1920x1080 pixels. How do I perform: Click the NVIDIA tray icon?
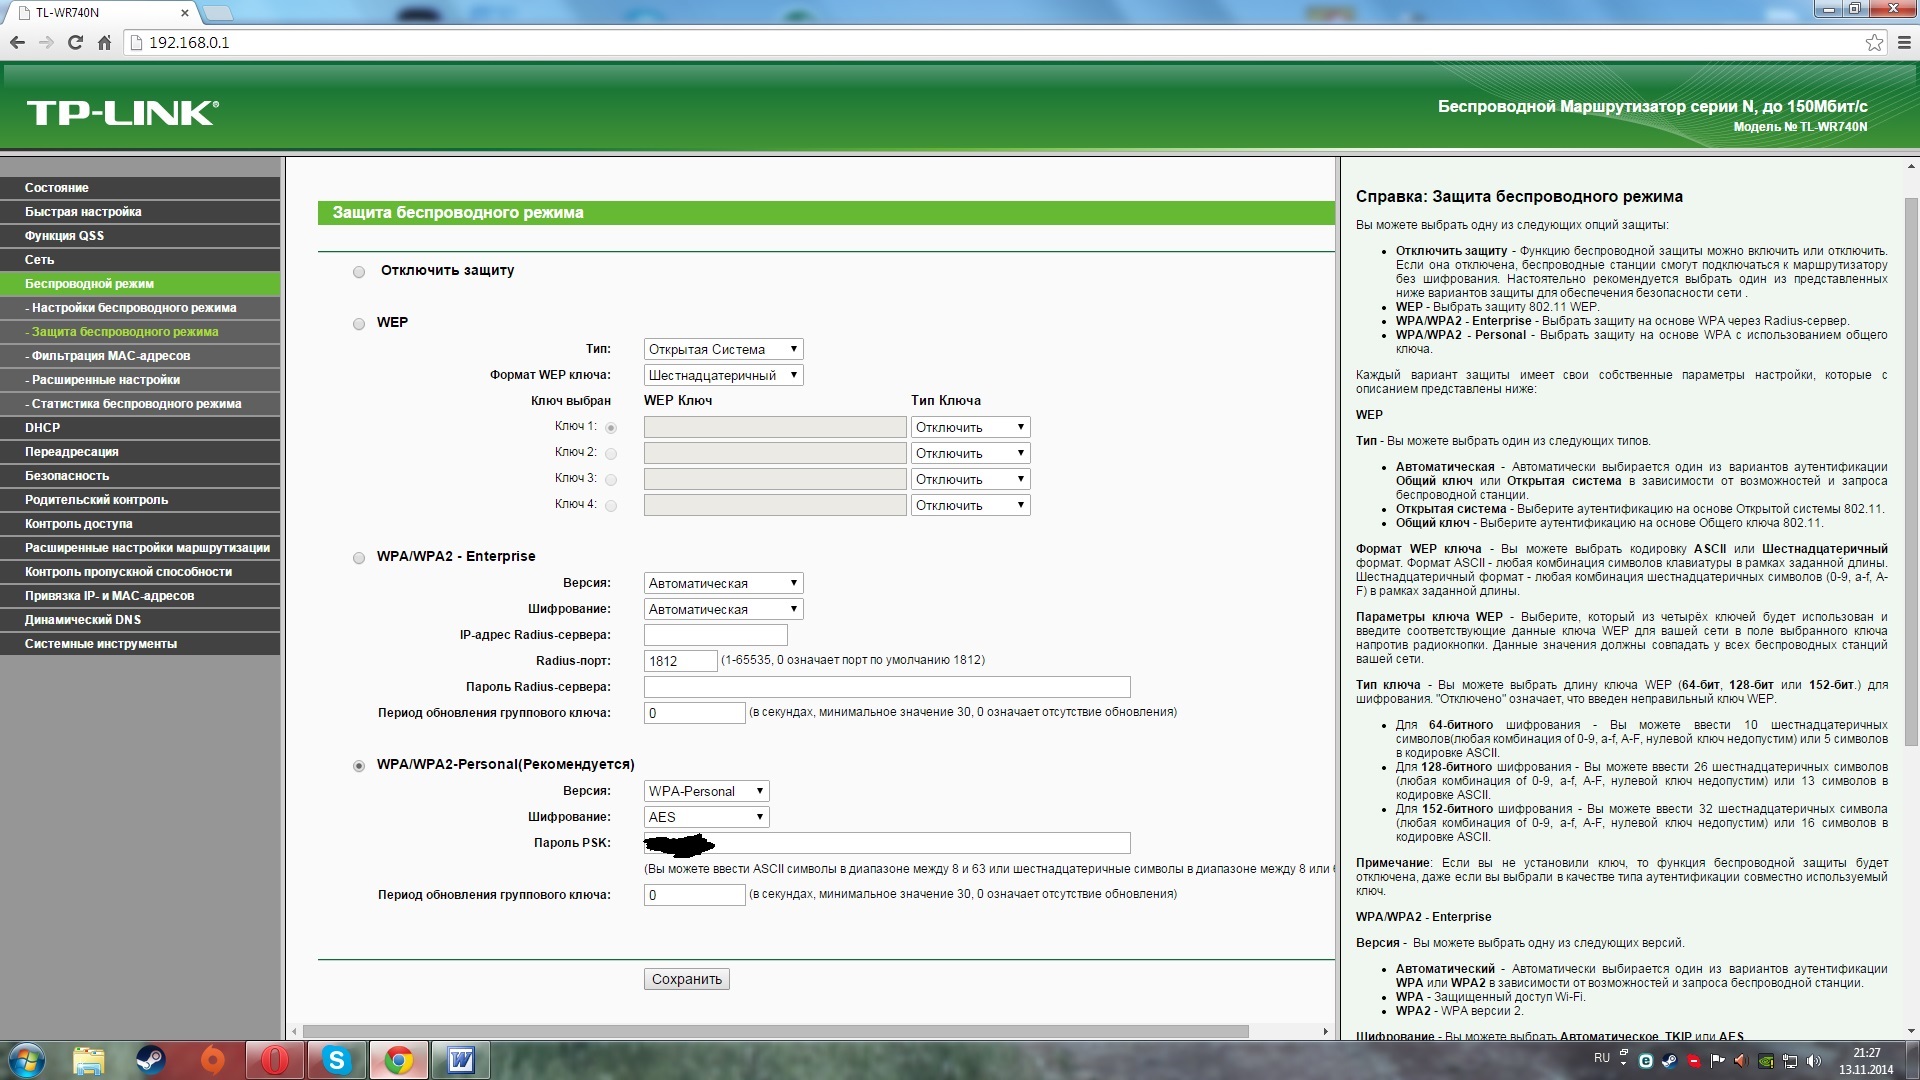[x=1766, y=1061]
